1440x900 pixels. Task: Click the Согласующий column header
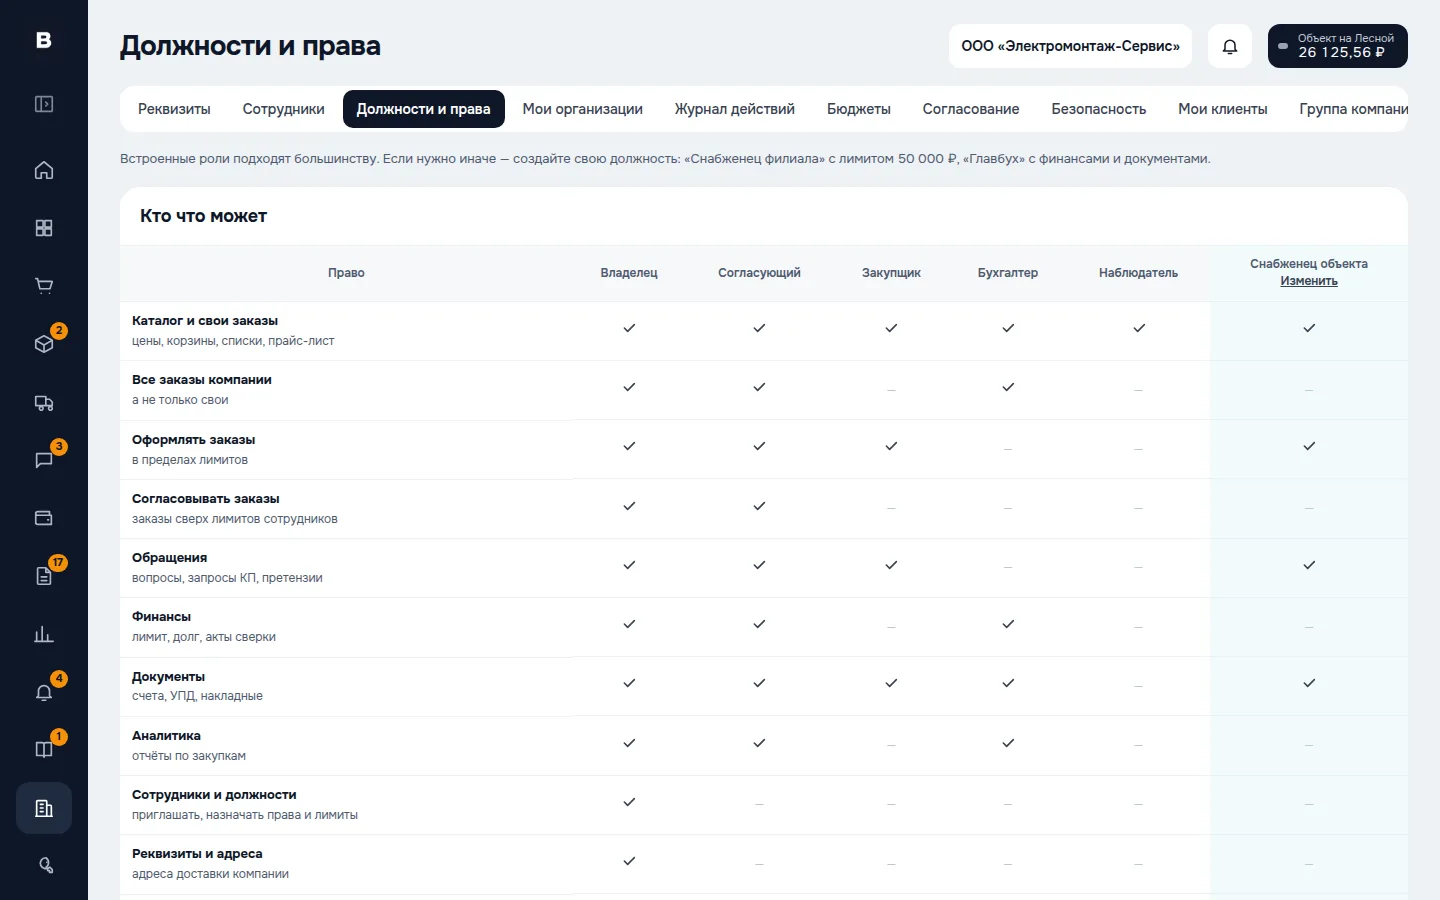click(x=759, y=273)
